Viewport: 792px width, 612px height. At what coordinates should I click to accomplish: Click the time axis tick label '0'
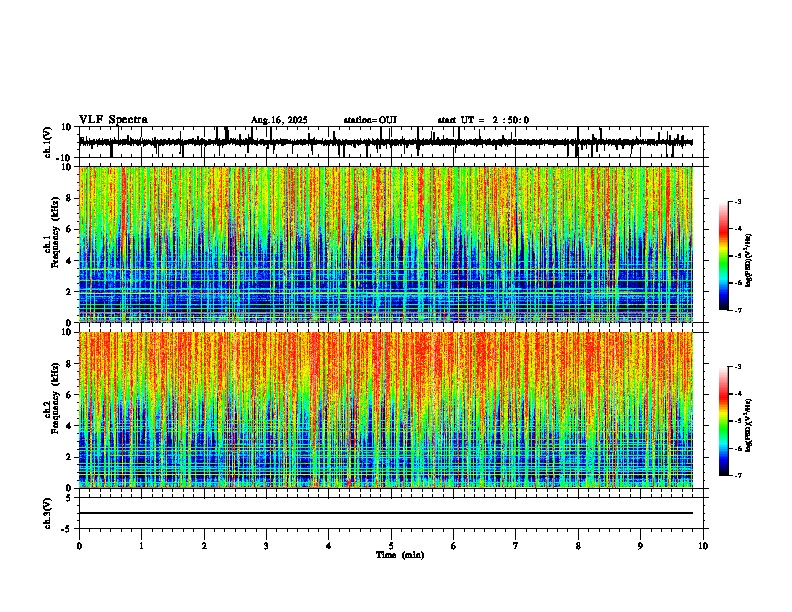pyautogui.click(x=79, y=546)
